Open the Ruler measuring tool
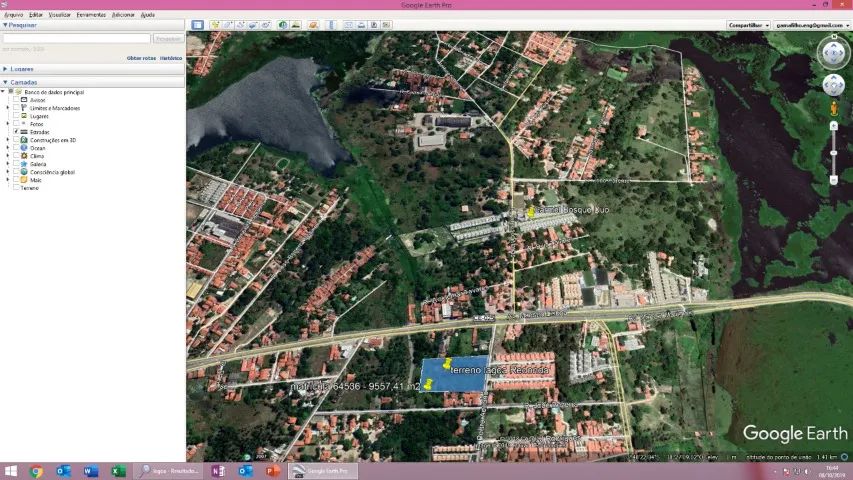The width and height of the screenshot is (853, 480). (331, 25)
